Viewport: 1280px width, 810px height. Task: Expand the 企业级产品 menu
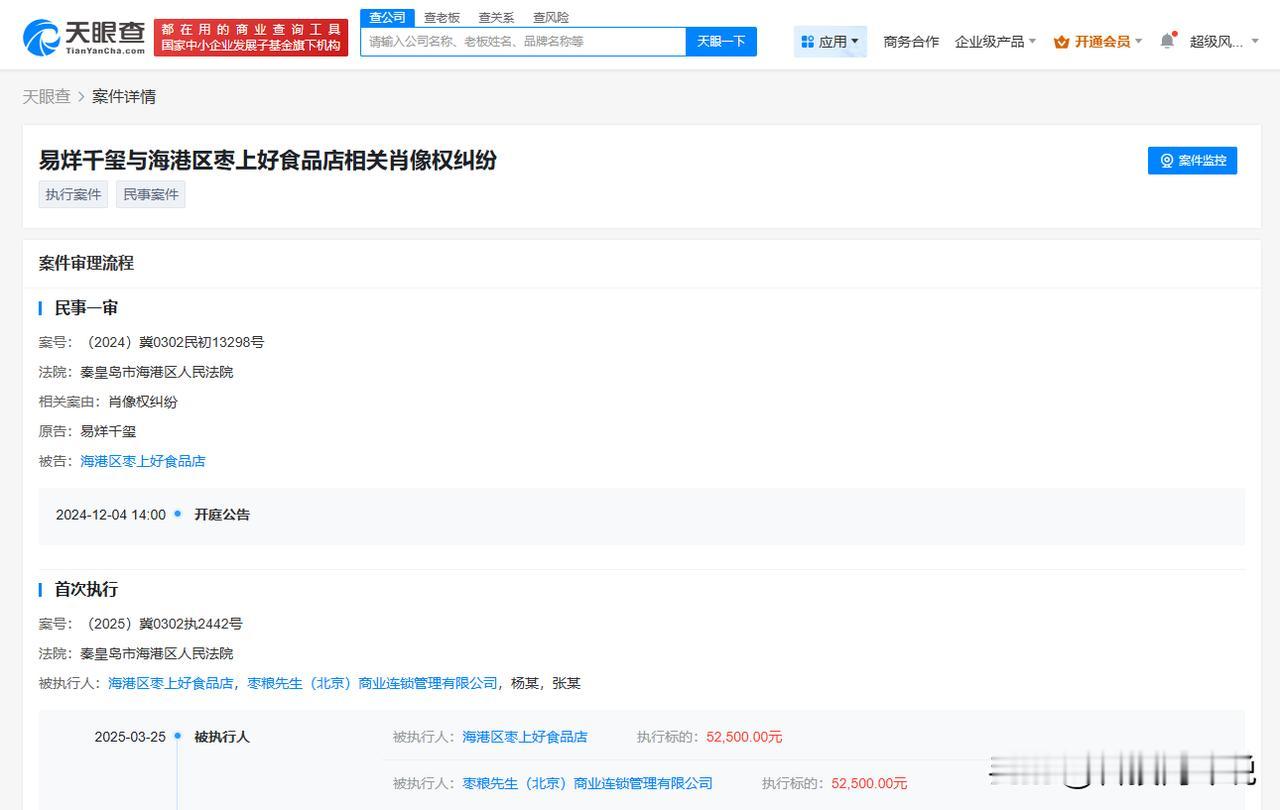[x=995, y=42]
